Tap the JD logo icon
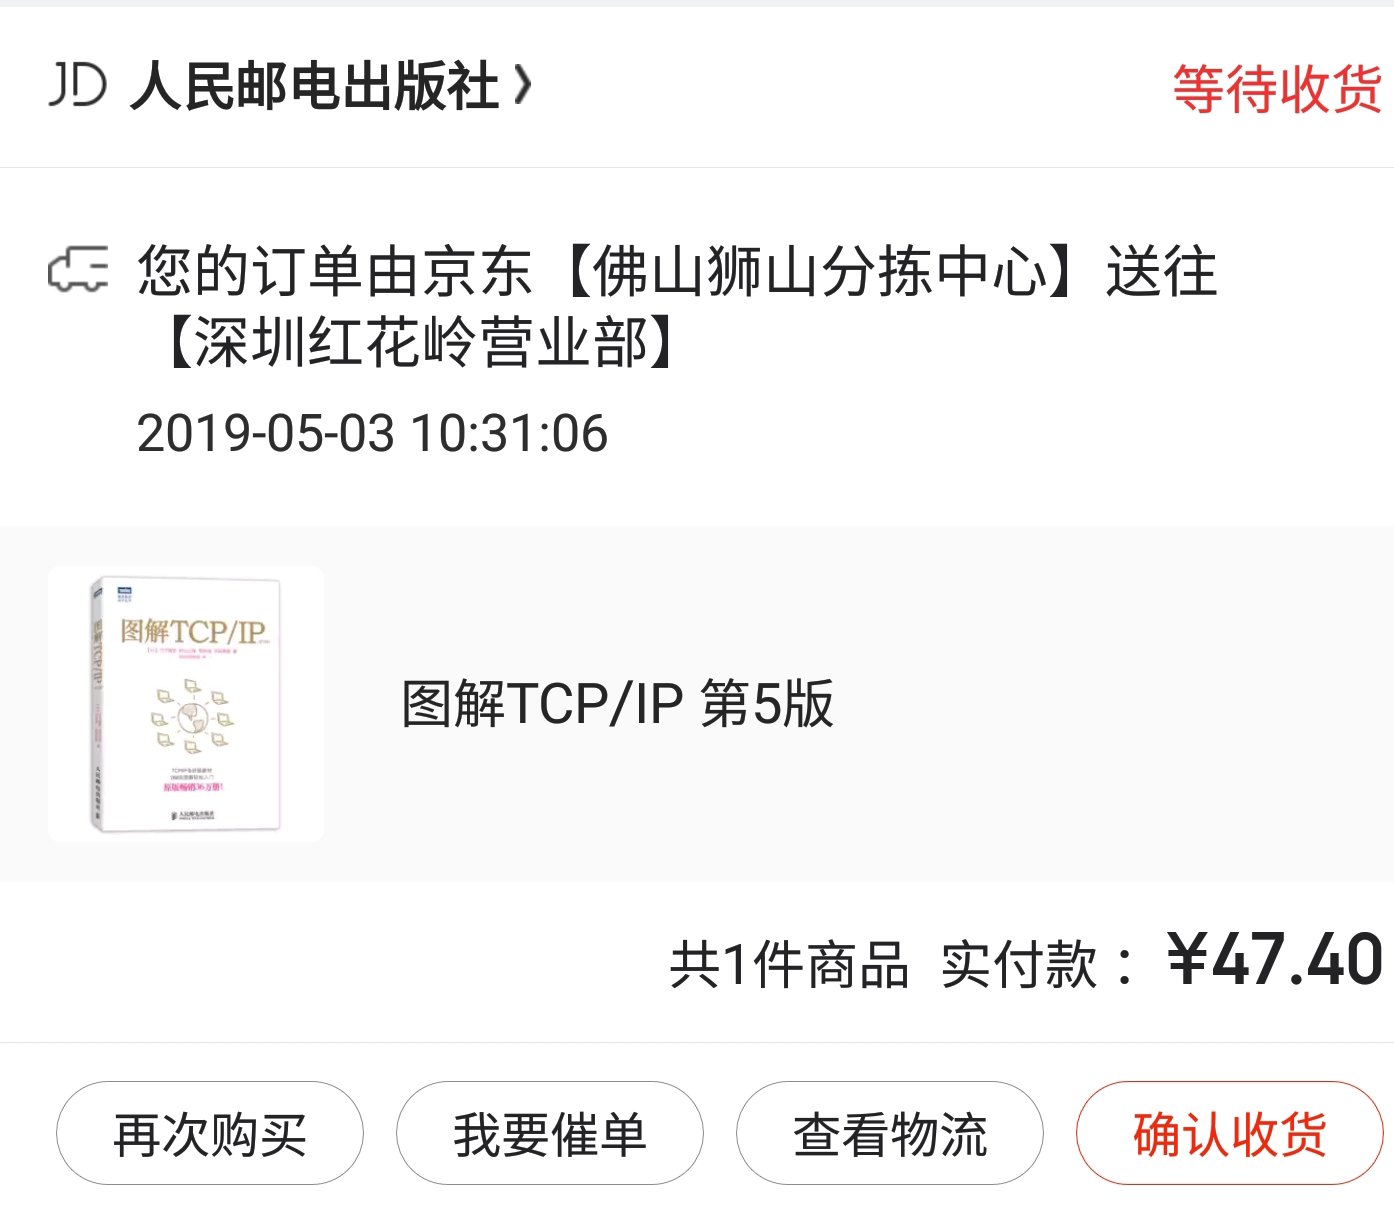1394x1219 pixels. click(77, 85)
